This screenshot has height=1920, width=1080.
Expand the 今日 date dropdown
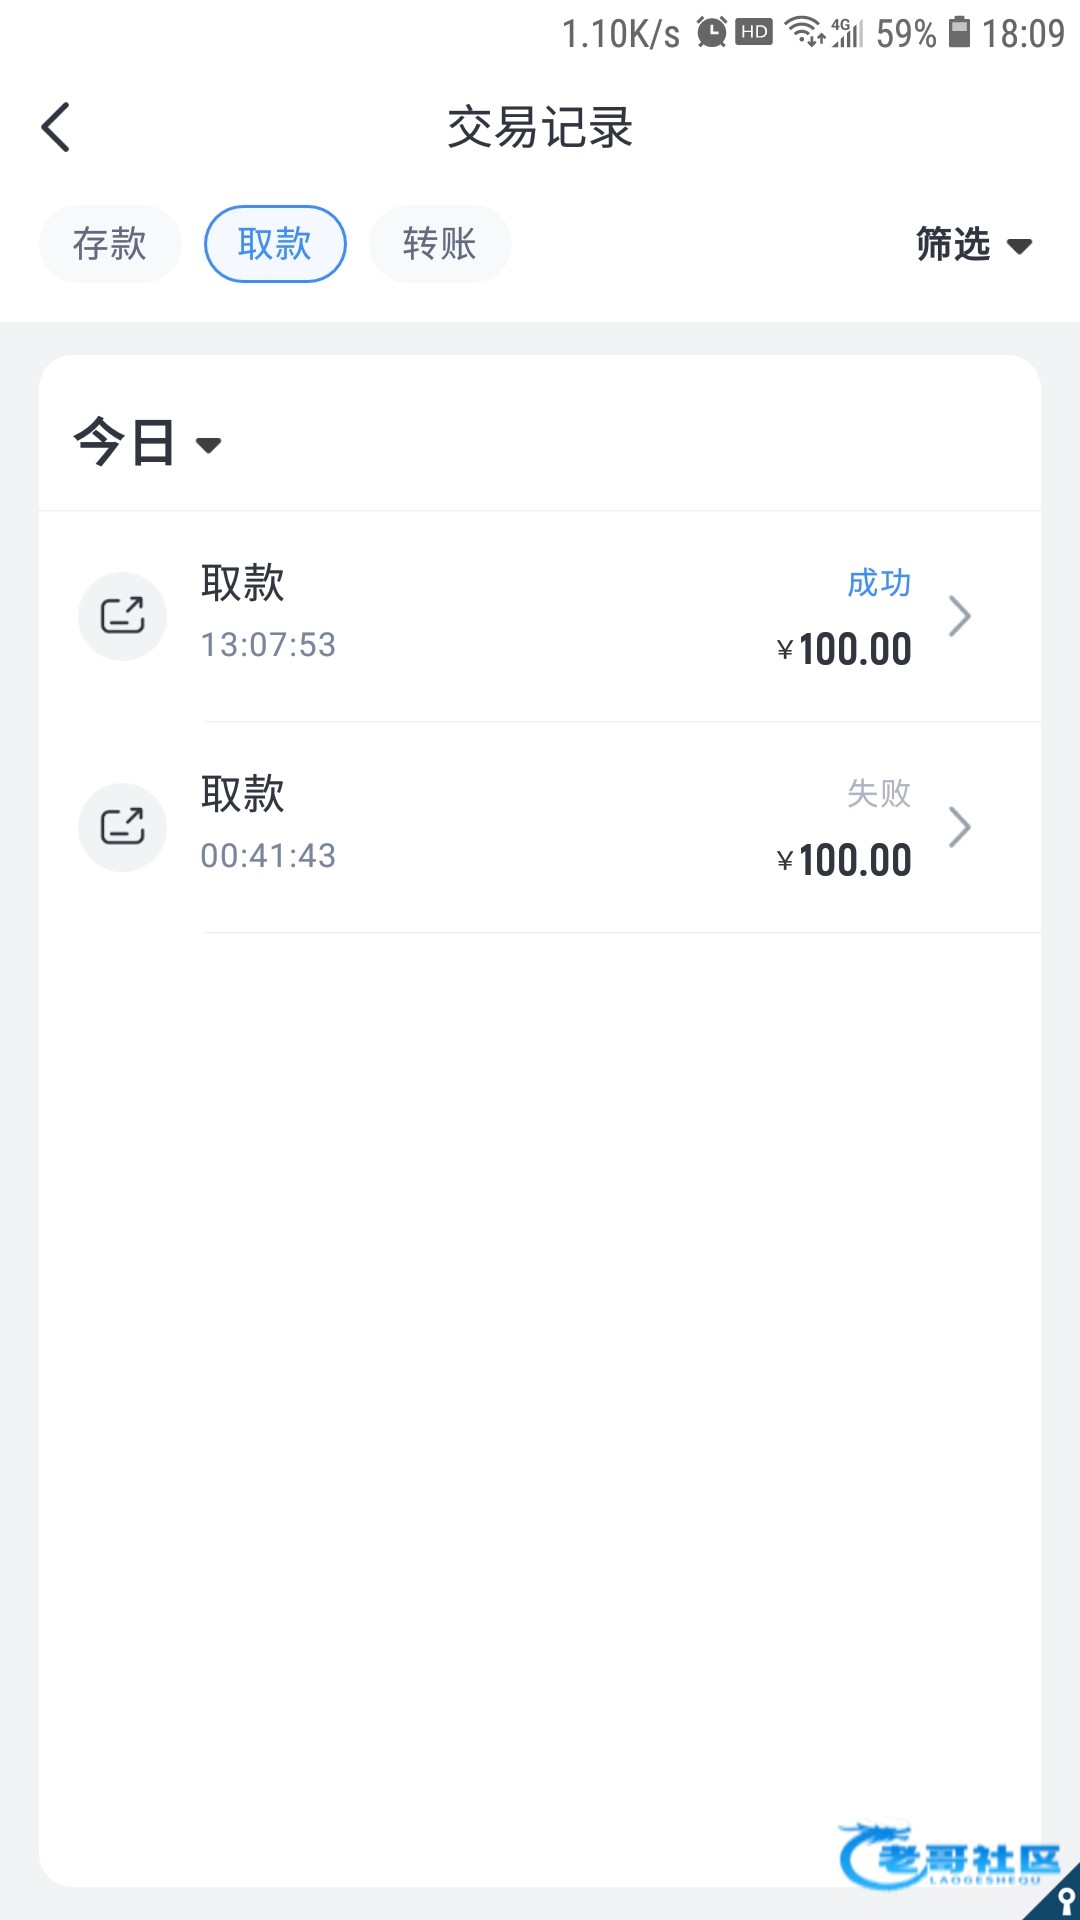coord(147,443)
